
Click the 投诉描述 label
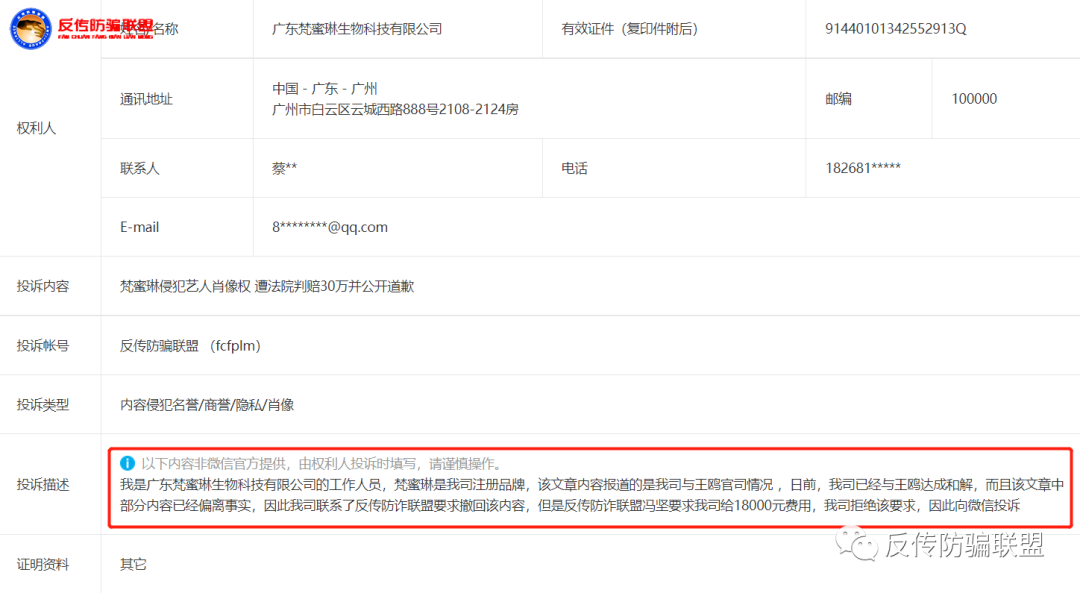(x=43, y=485)
